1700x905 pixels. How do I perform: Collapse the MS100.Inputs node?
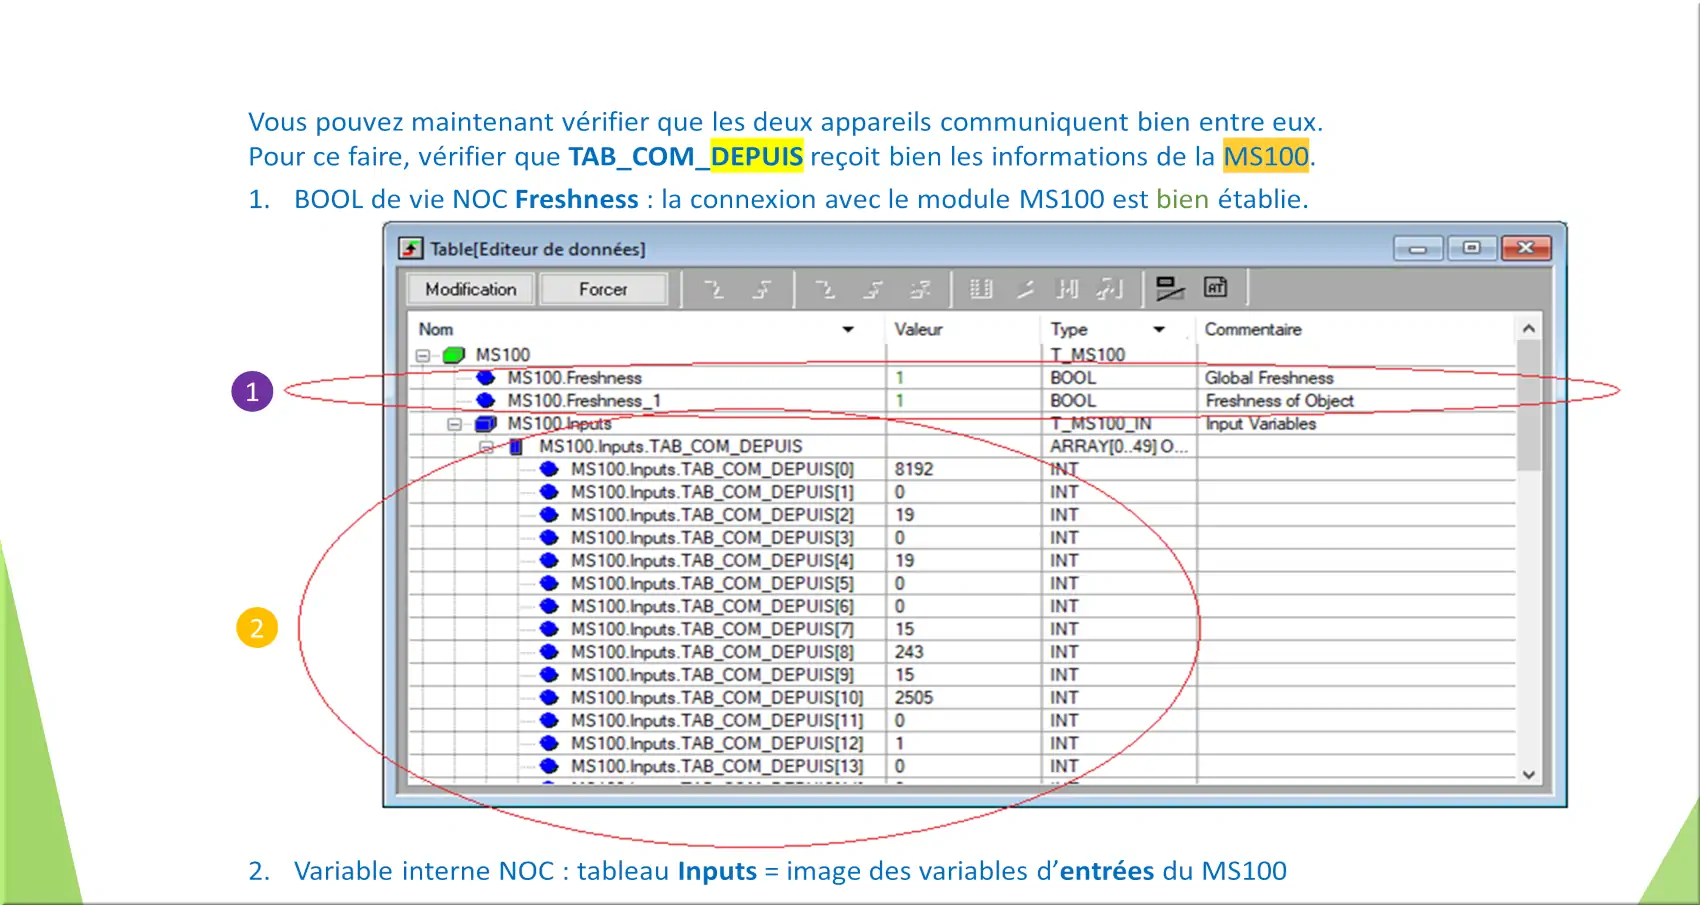455,424
